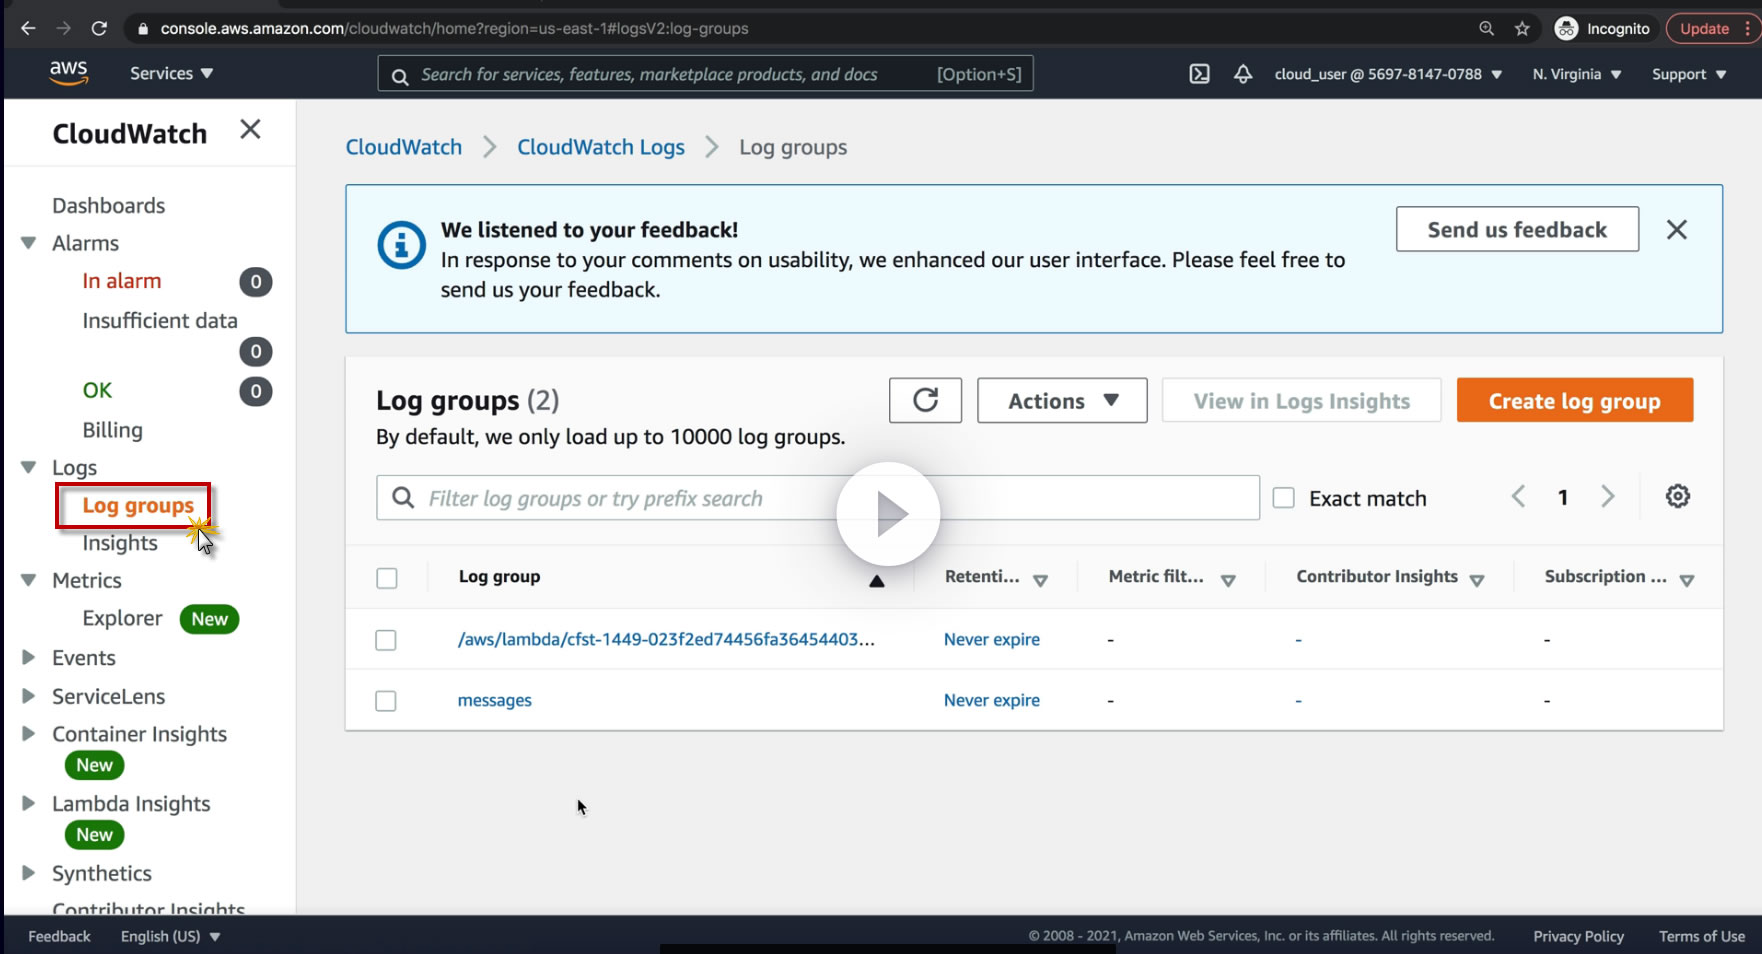Expand the ServiceLens section
This screenshot has height=954, width=1762.
tap(29, 696)
